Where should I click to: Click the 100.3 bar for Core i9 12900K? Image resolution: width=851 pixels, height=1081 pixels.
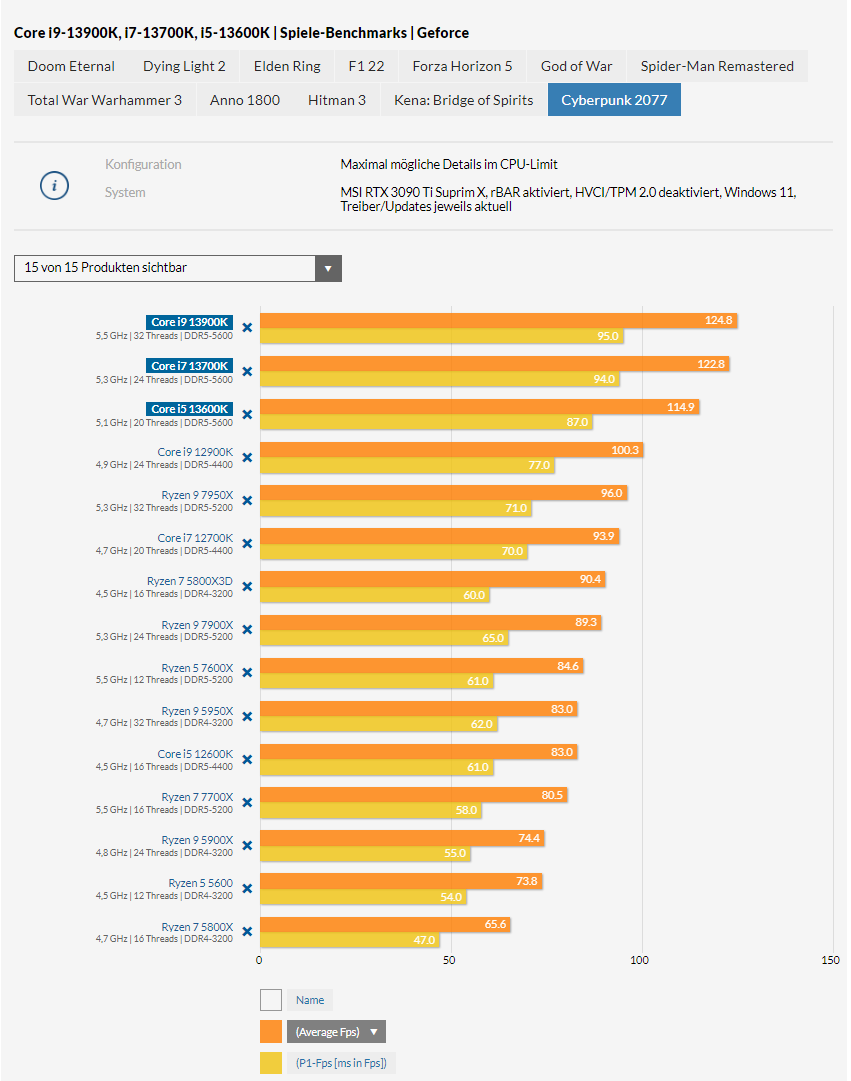[x=452, y=450]
